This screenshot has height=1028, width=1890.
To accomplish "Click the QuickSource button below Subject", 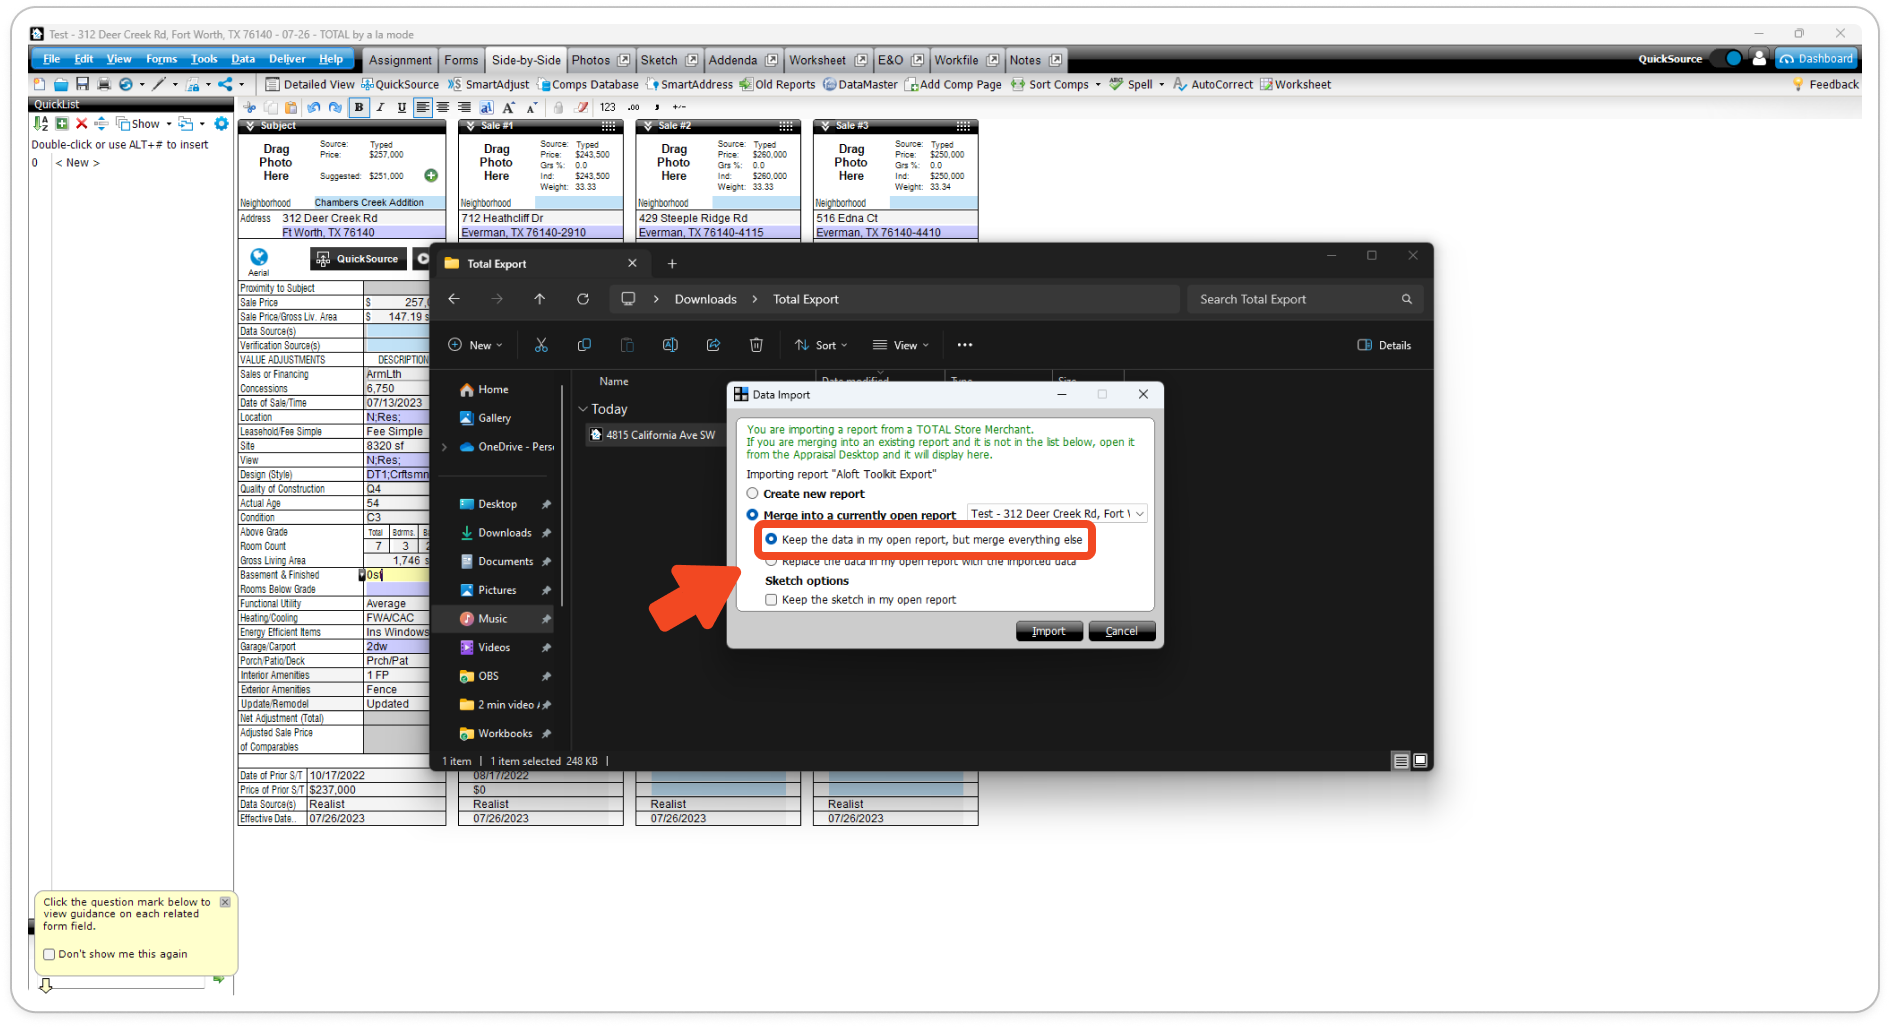I will coord(358,259).
